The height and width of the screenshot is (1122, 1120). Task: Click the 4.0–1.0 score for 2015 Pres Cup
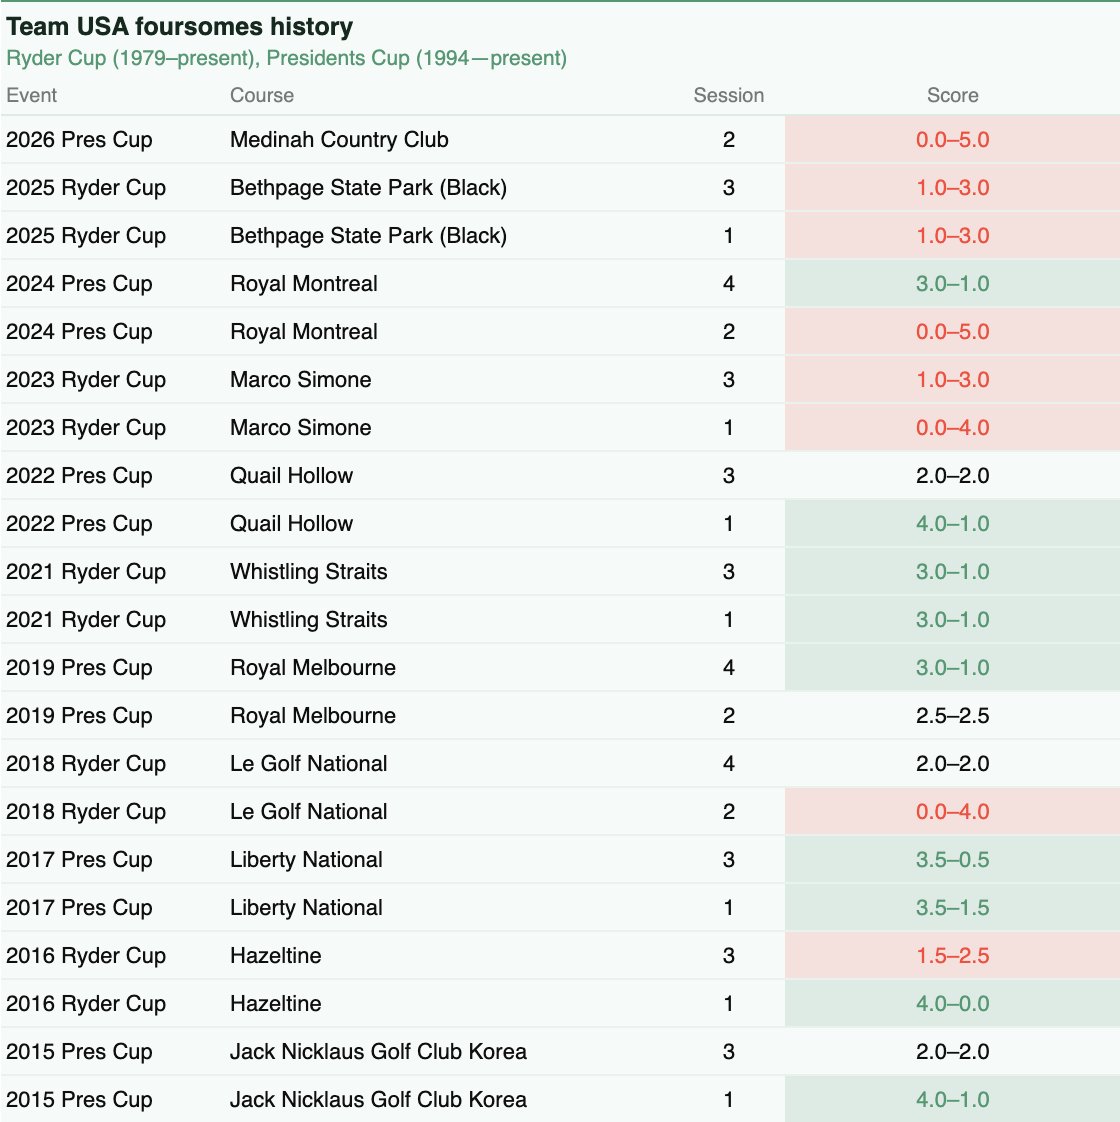pos(953,1098)
